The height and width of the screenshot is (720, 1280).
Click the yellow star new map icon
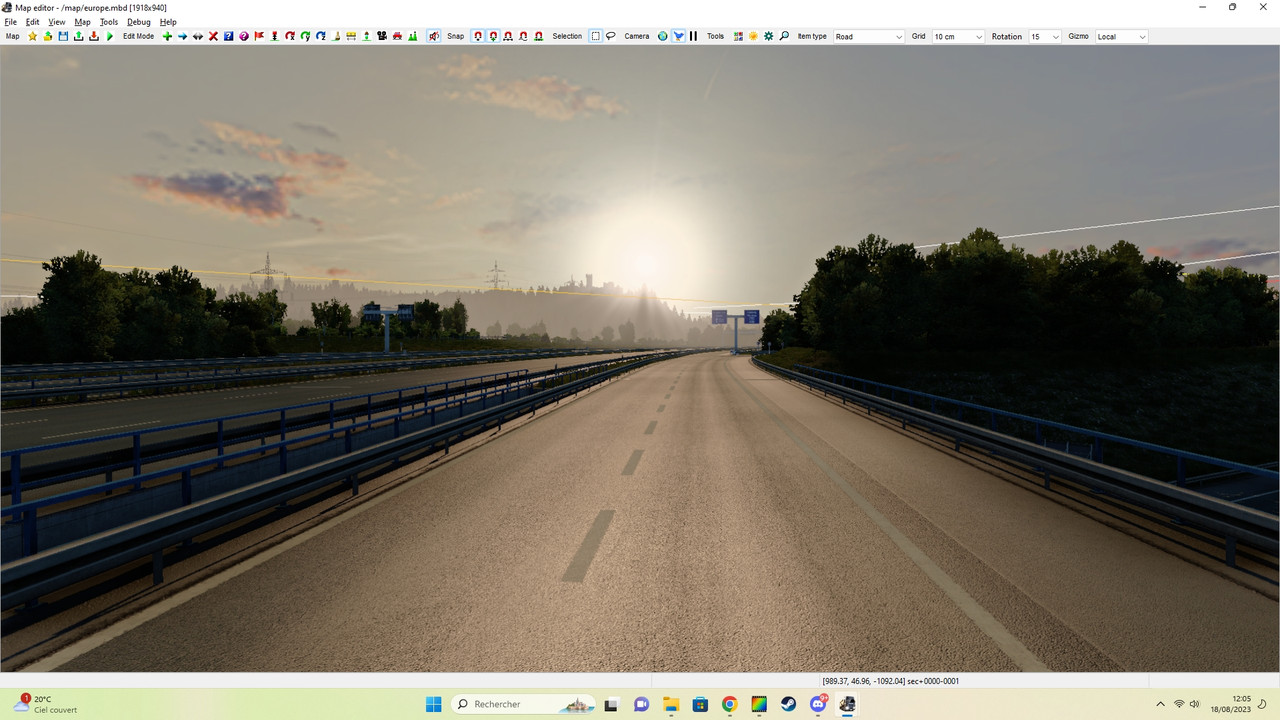click(32, 36)
